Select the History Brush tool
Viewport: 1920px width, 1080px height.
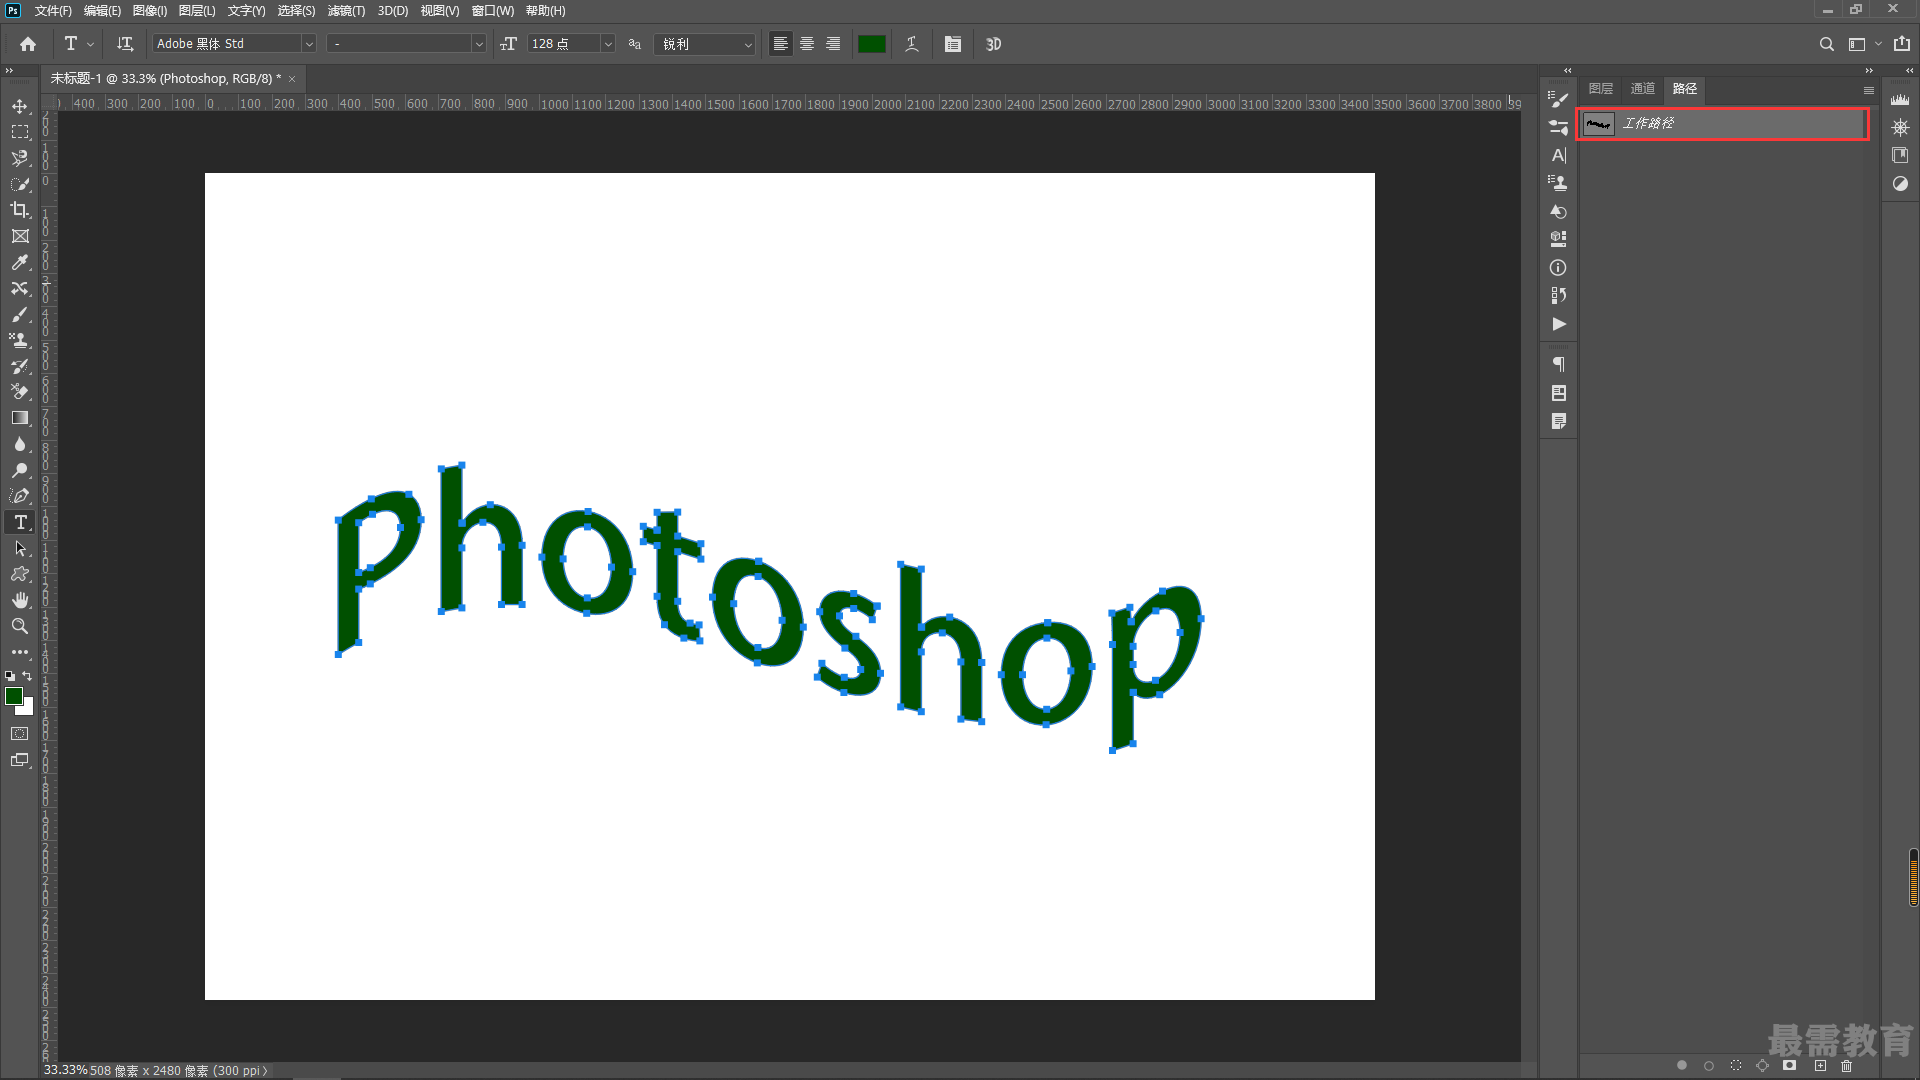click(x=20, y=366)
